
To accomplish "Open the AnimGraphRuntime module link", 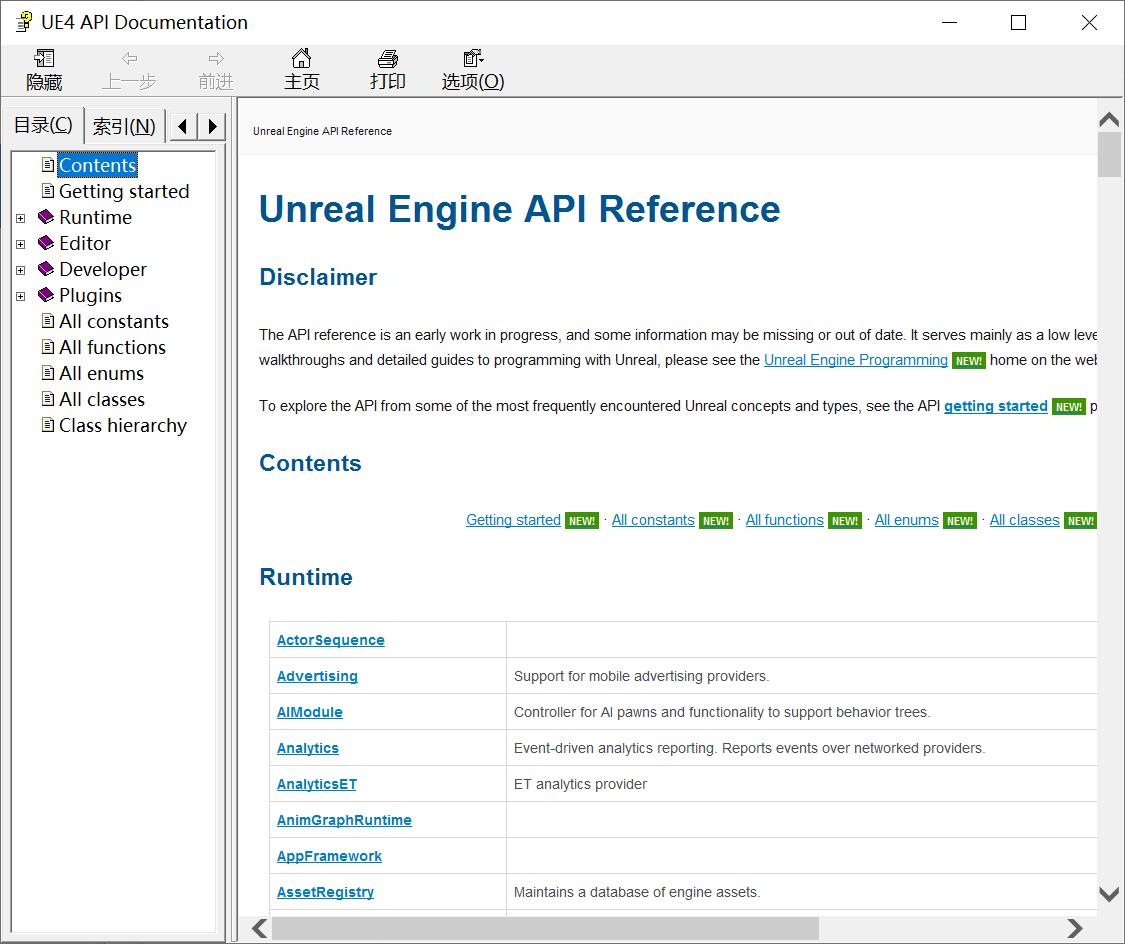I will (344, 820).
